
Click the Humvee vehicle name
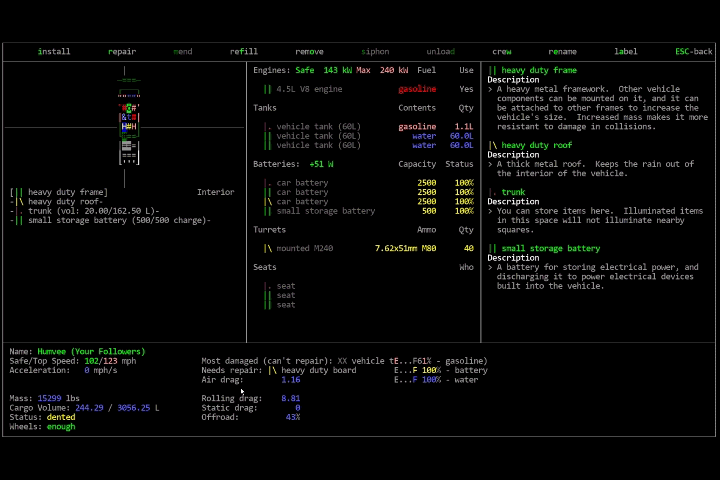[x=91, y=351]
